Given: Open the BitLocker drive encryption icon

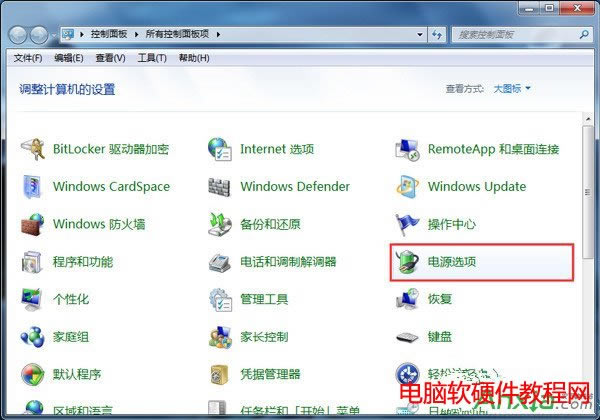Looking at the screenshot, I should 33,149.
